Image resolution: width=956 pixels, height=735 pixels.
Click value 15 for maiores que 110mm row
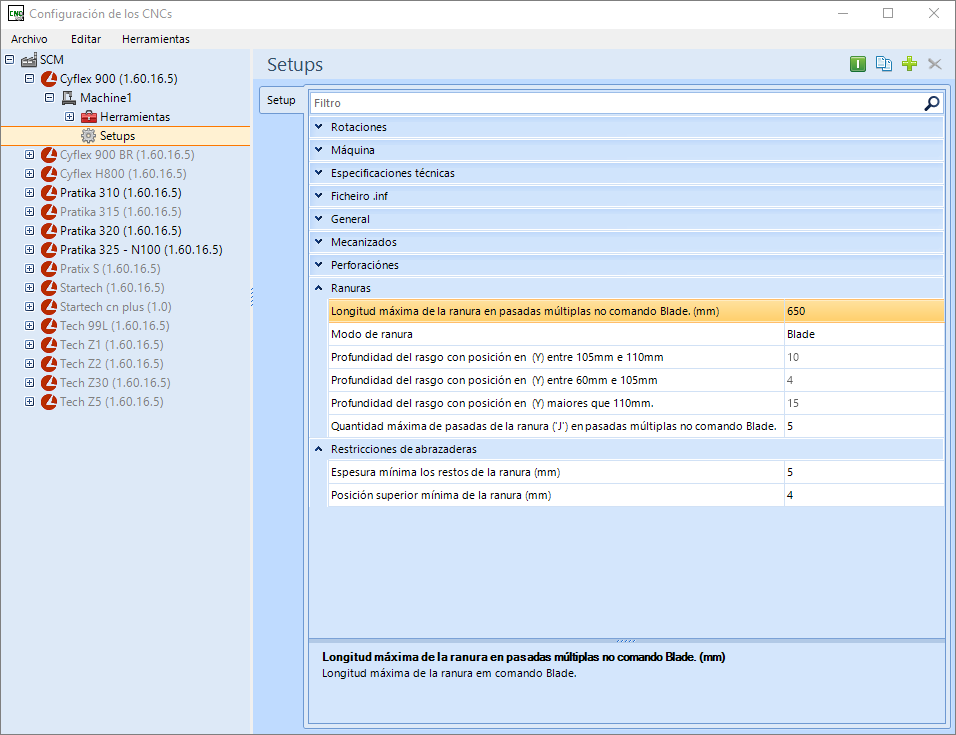click(x=864, y=403)
